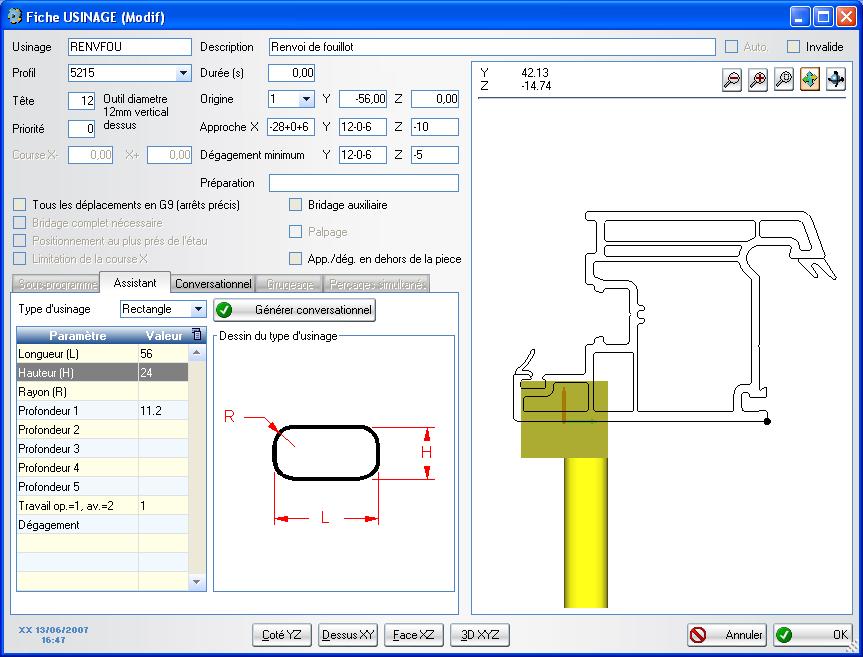The image size is (863, 657).
Task: Open the Conversationnel tab
Action: point(213,284)
